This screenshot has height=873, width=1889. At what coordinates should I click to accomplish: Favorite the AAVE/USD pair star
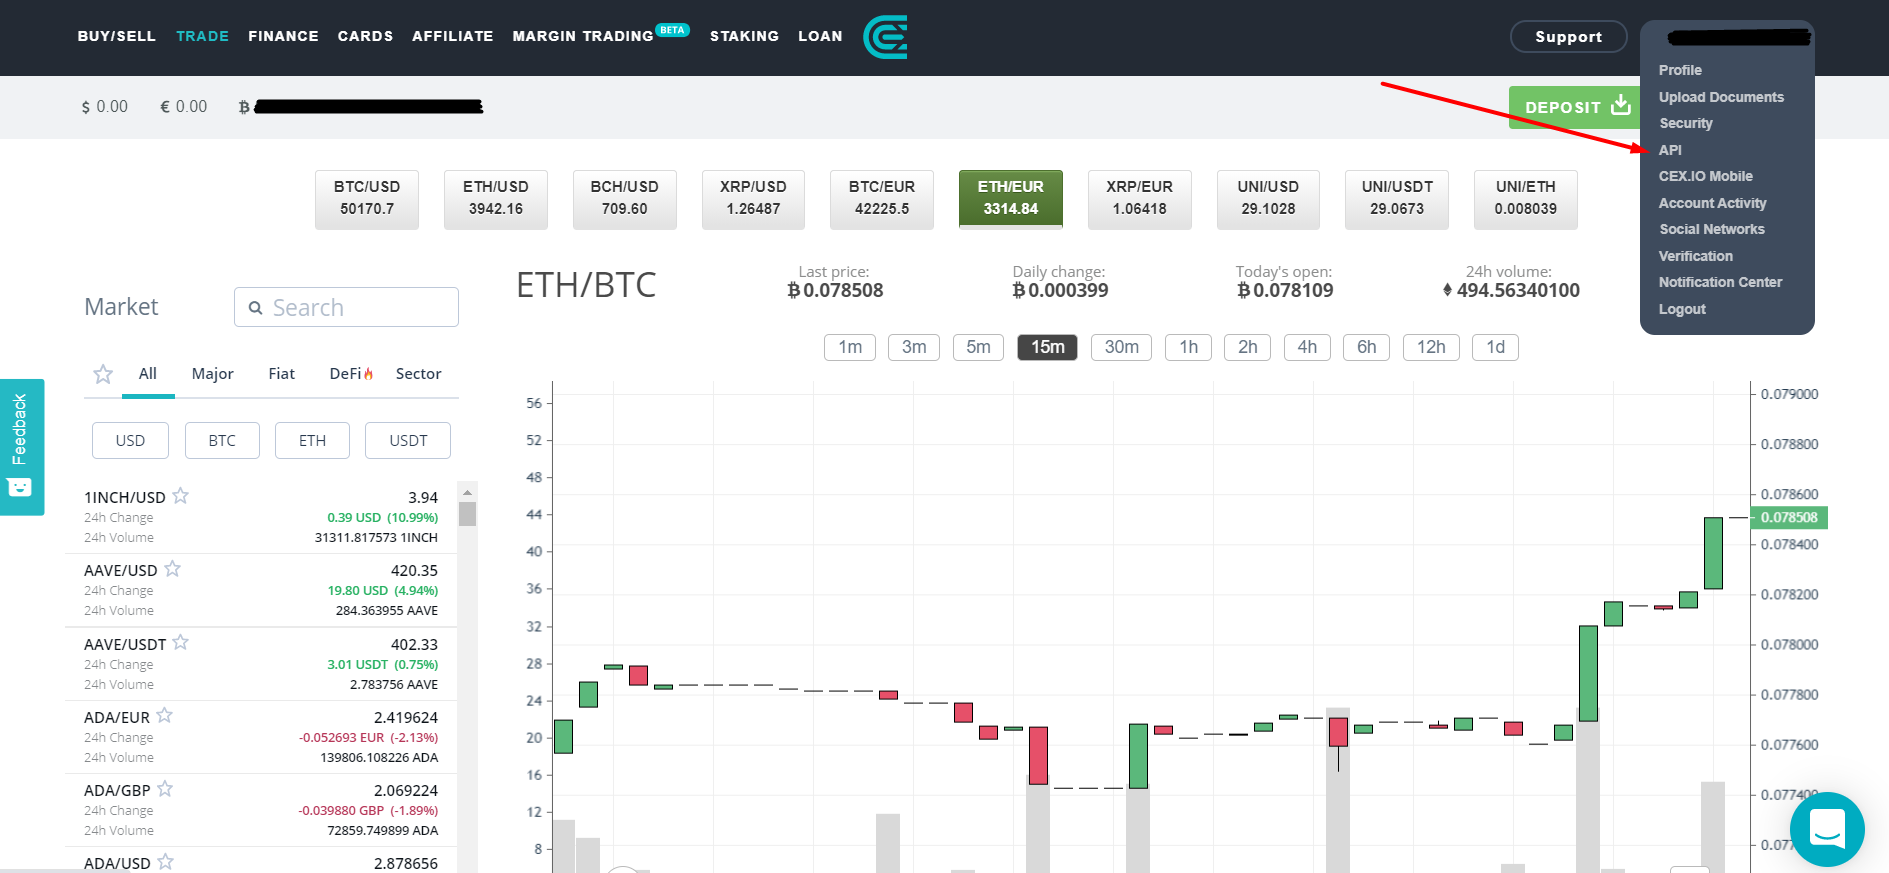coord(172,569)
